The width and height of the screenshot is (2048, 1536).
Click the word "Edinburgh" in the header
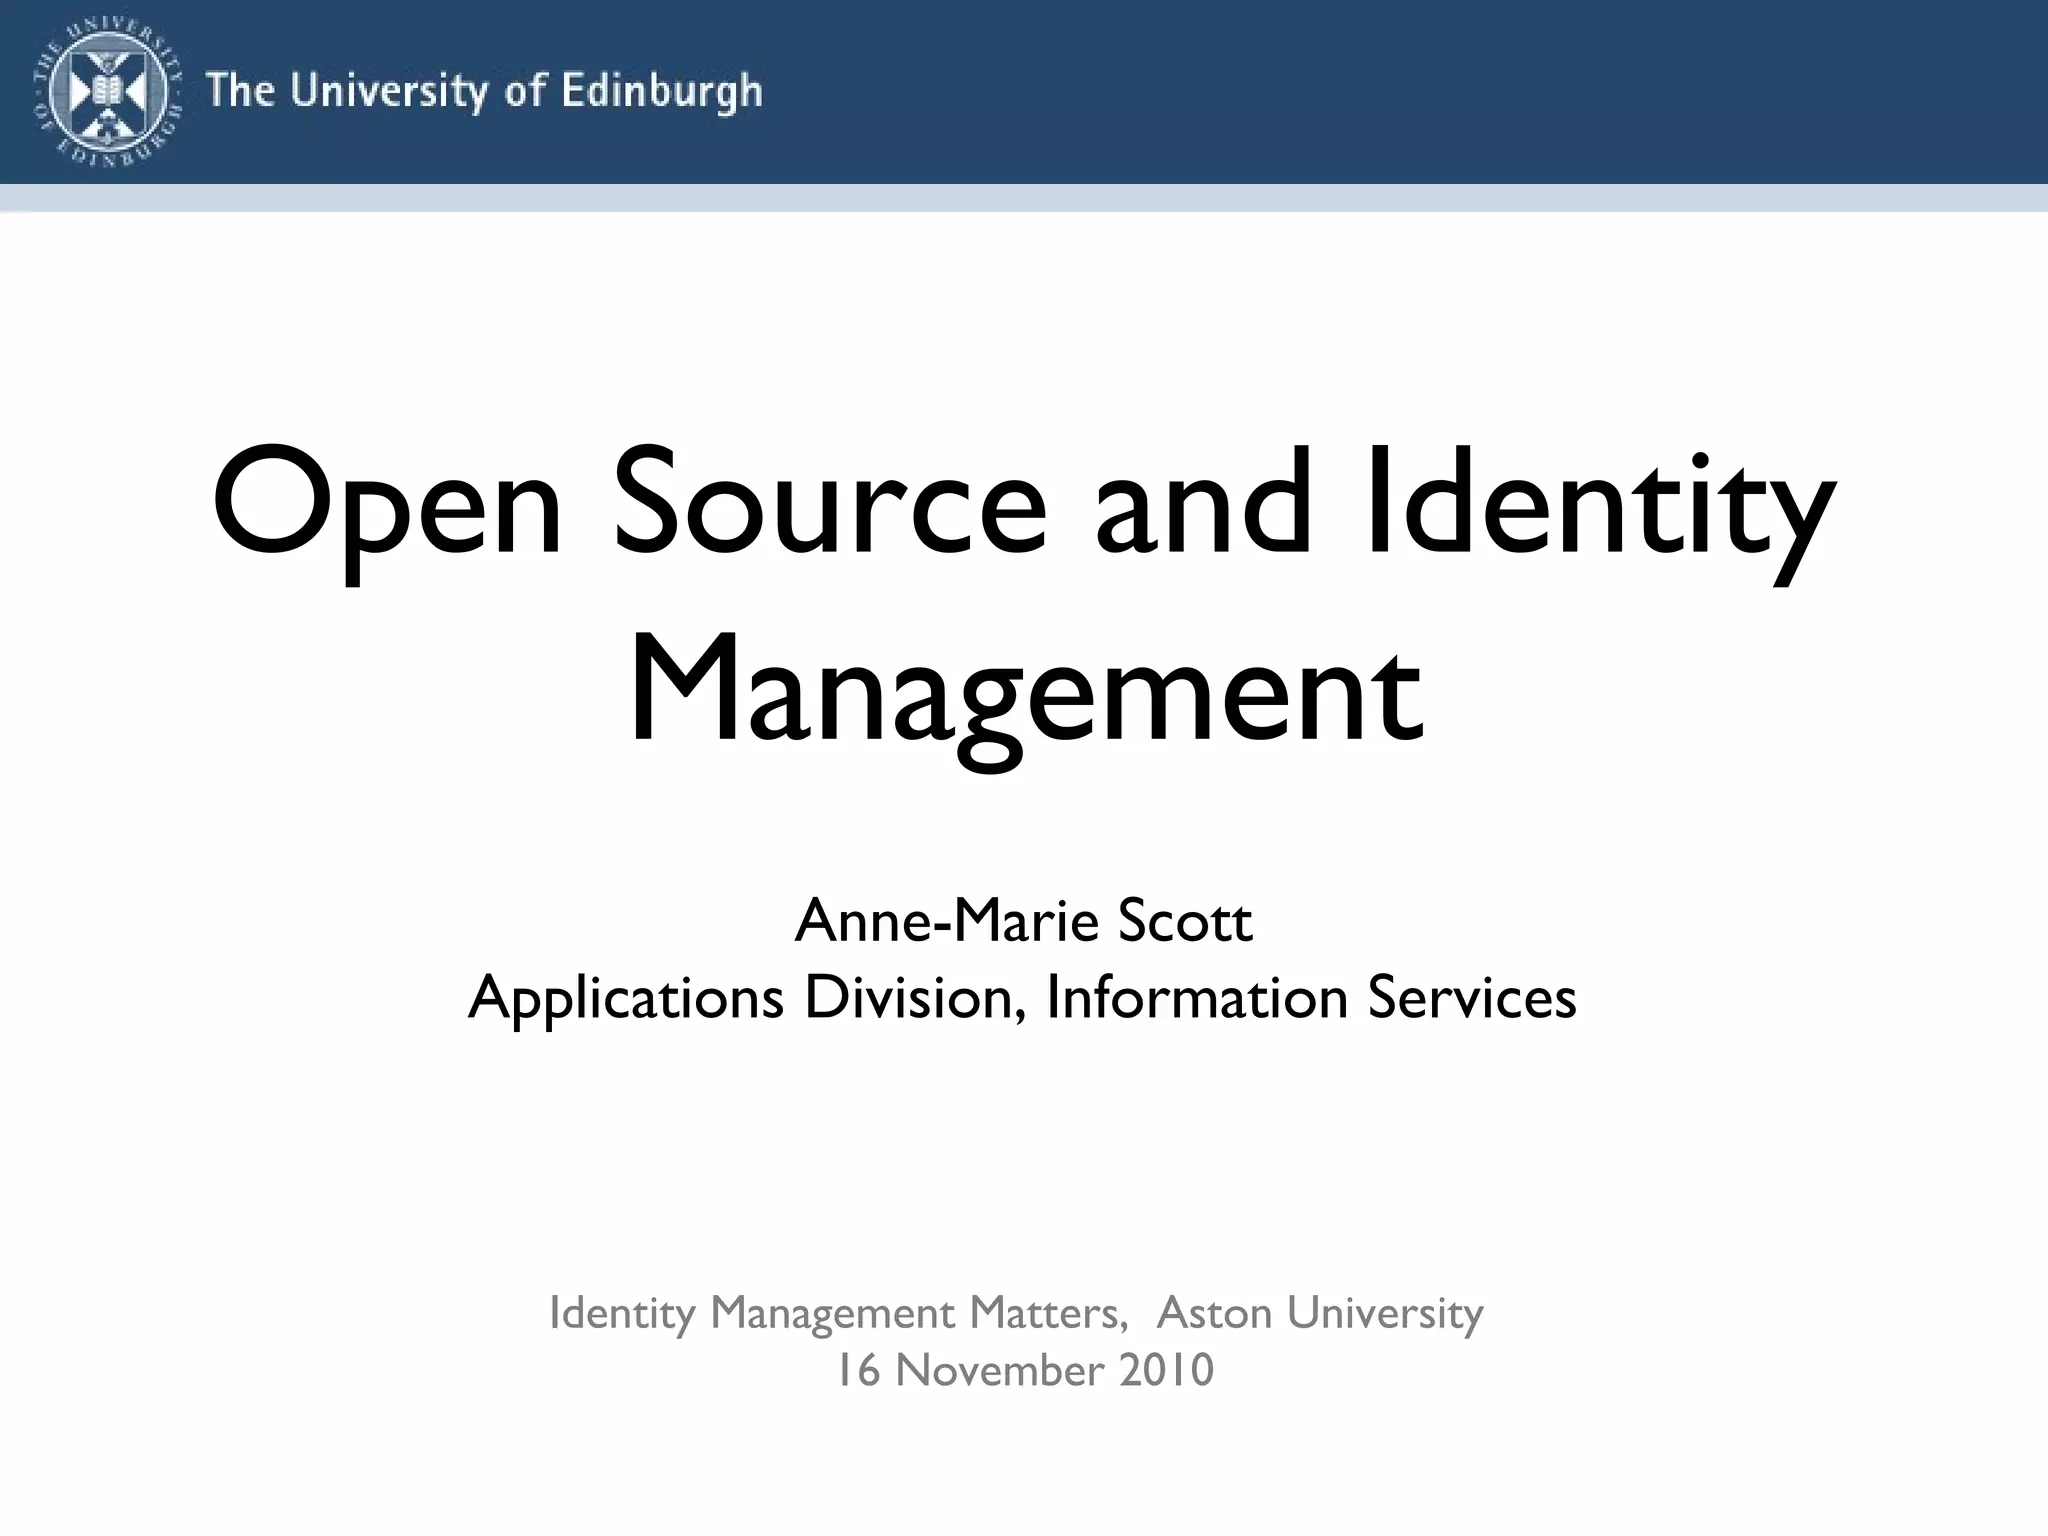[662, 92]
